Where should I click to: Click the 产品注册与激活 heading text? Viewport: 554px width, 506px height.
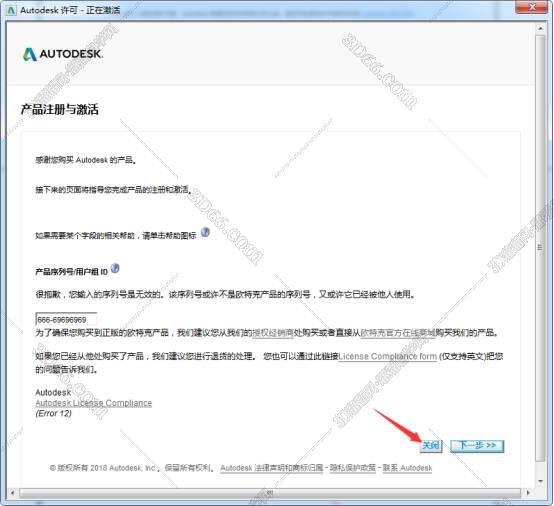click(59, 109)
